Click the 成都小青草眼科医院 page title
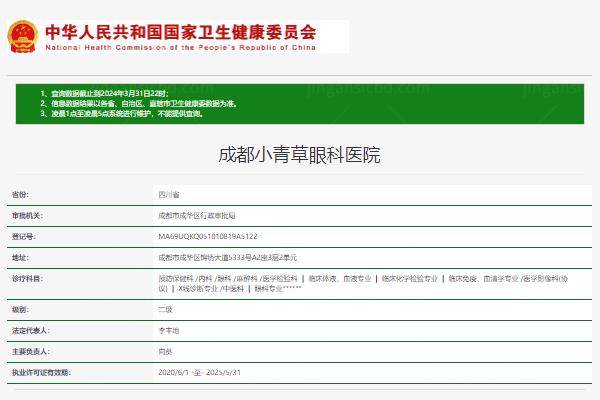This screenshot has height=400, width=600. click(x=300, y=155)
